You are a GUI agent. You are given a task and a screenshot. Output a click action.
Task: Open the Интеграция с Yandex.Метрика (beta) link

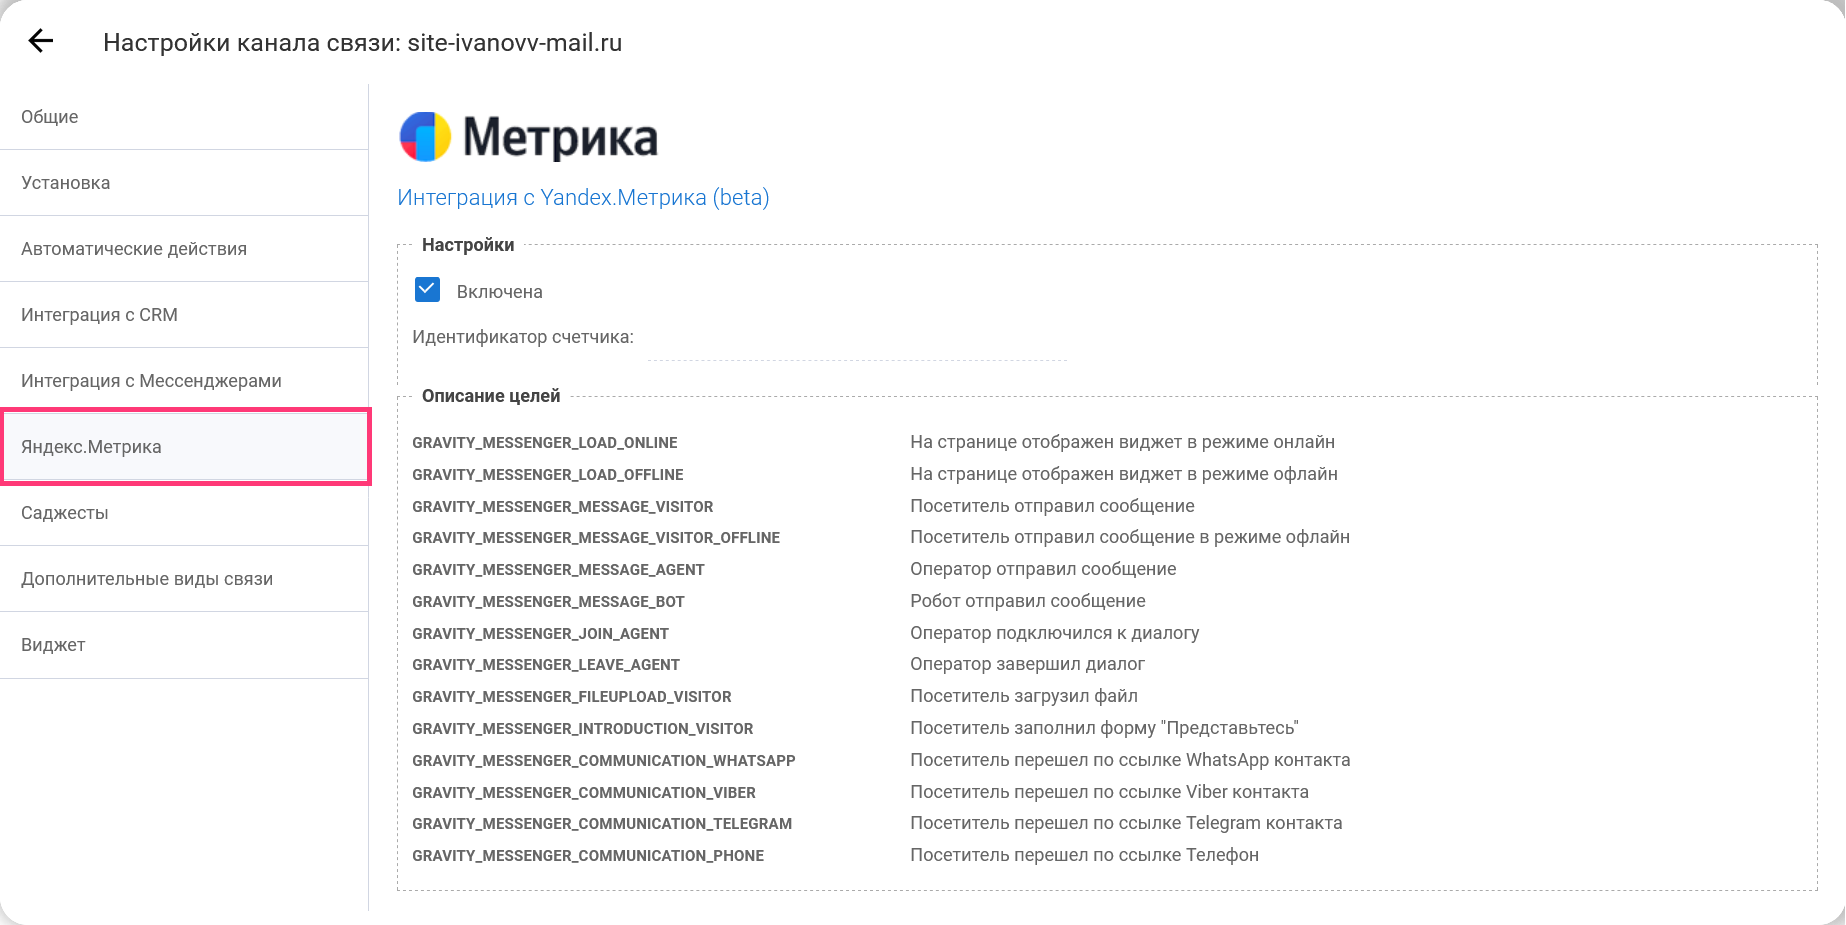[x=583, y=198]
